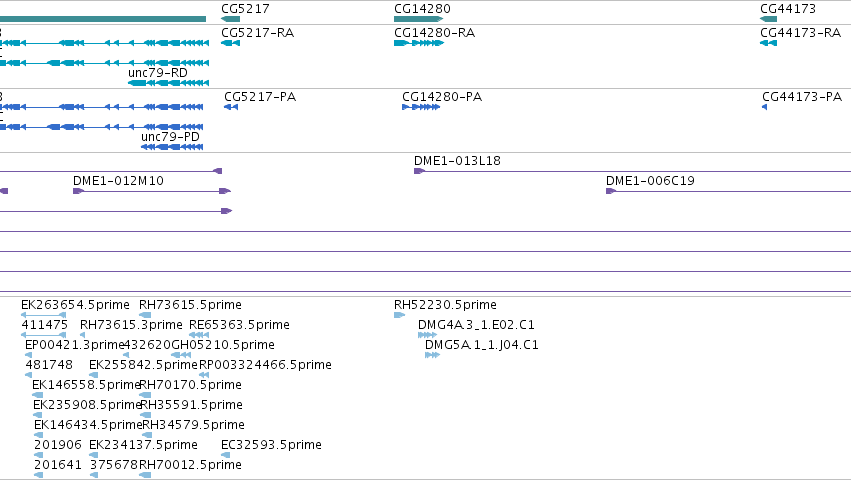The width and height of the screenshot is (851, 480).
Task: Click the CG44173-RA transcript glyph
Action: [x=769, y=43]
